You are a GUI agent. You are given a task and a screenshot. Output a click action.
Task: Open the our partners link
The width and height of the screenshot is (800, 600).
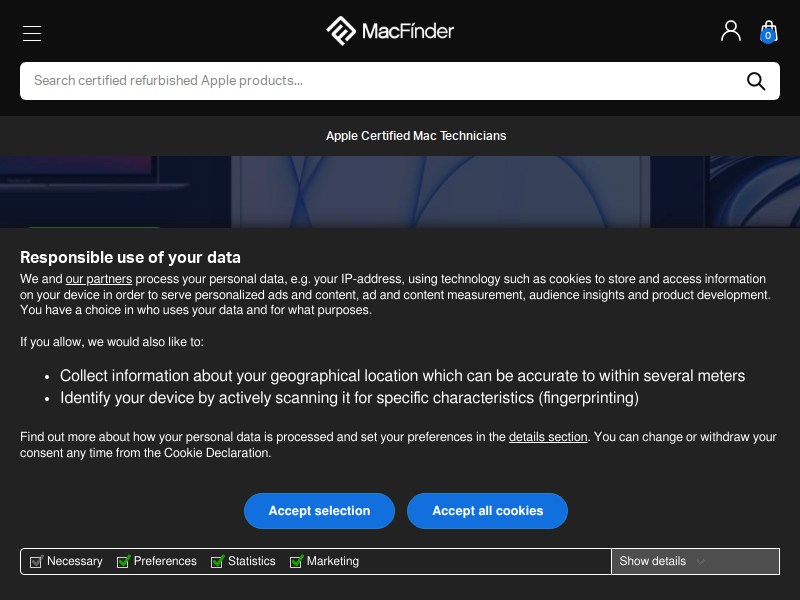pos(98,279)
